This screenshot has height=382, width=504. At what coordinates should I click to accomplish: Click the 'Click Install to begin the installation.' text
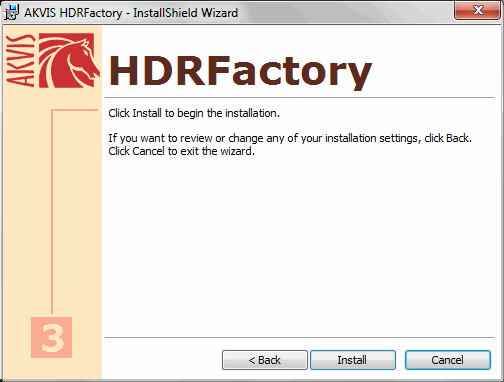click(x=194, y=113)
